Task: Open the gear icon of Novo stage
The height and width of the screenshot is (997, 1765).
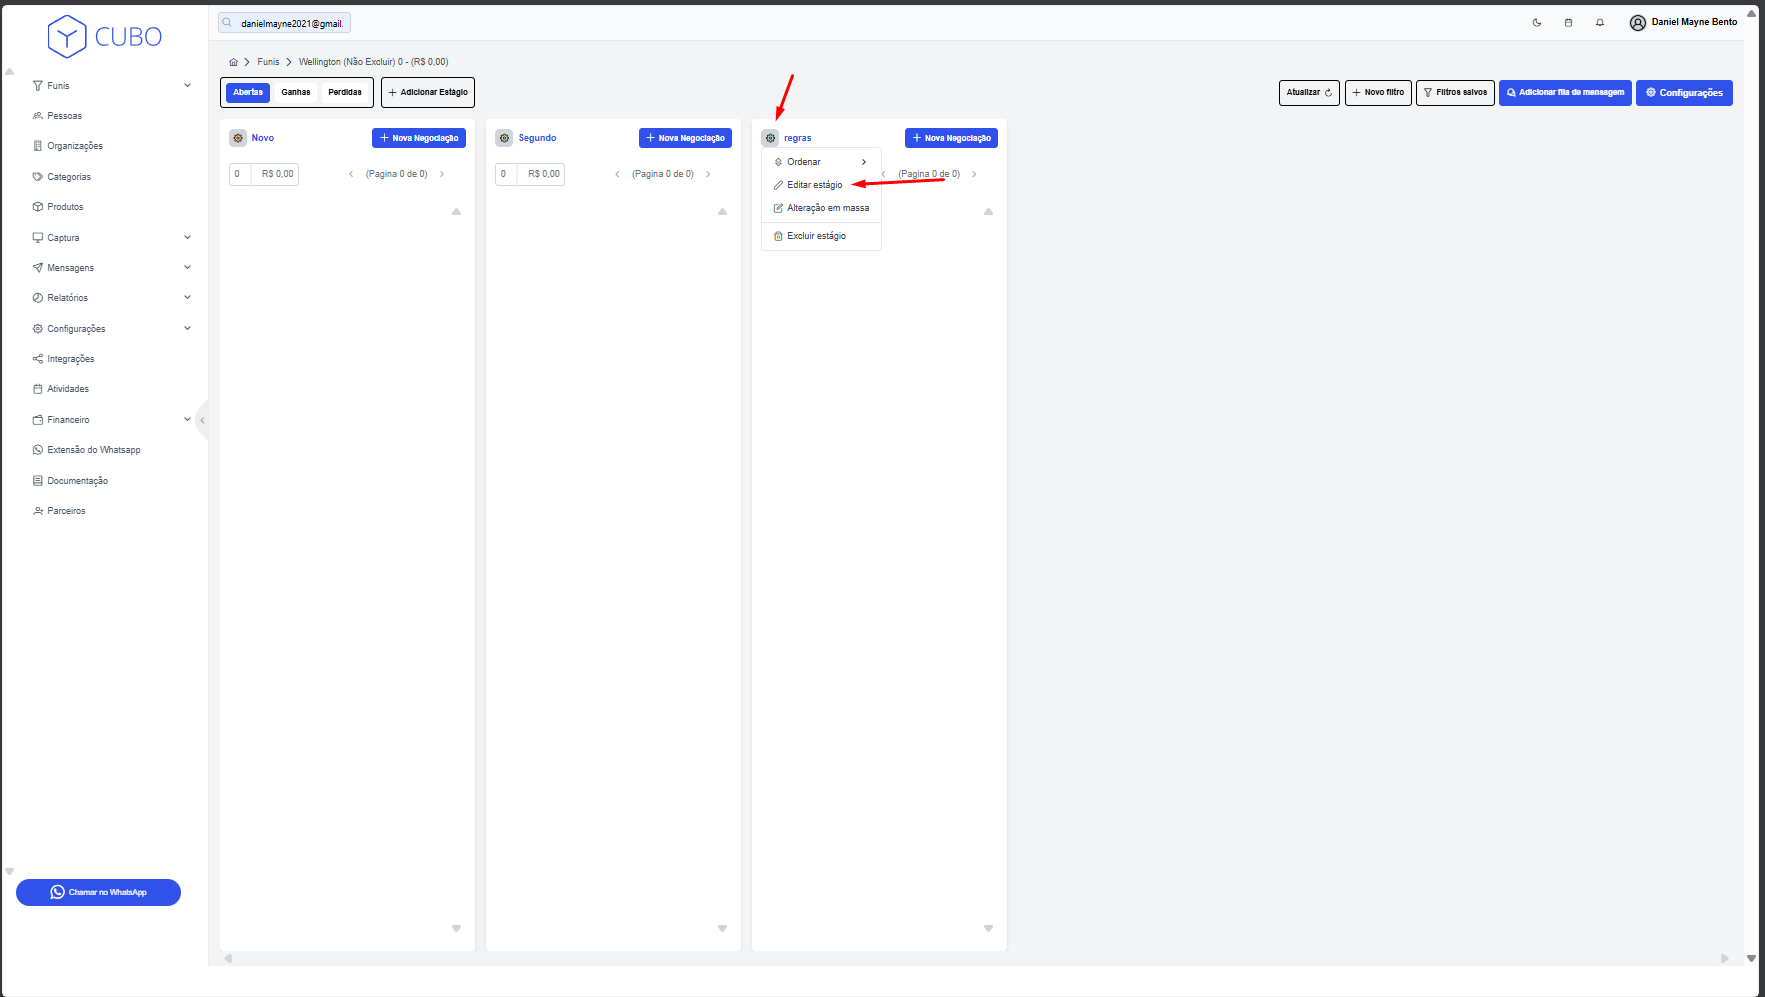Action: pyautogui.click(x=238, y=138)
